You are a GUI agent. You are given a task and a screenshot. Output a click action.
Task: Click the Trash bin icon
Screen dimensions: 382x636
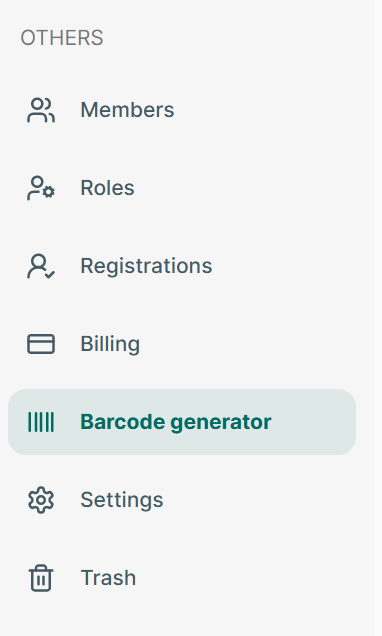(41, 578)
